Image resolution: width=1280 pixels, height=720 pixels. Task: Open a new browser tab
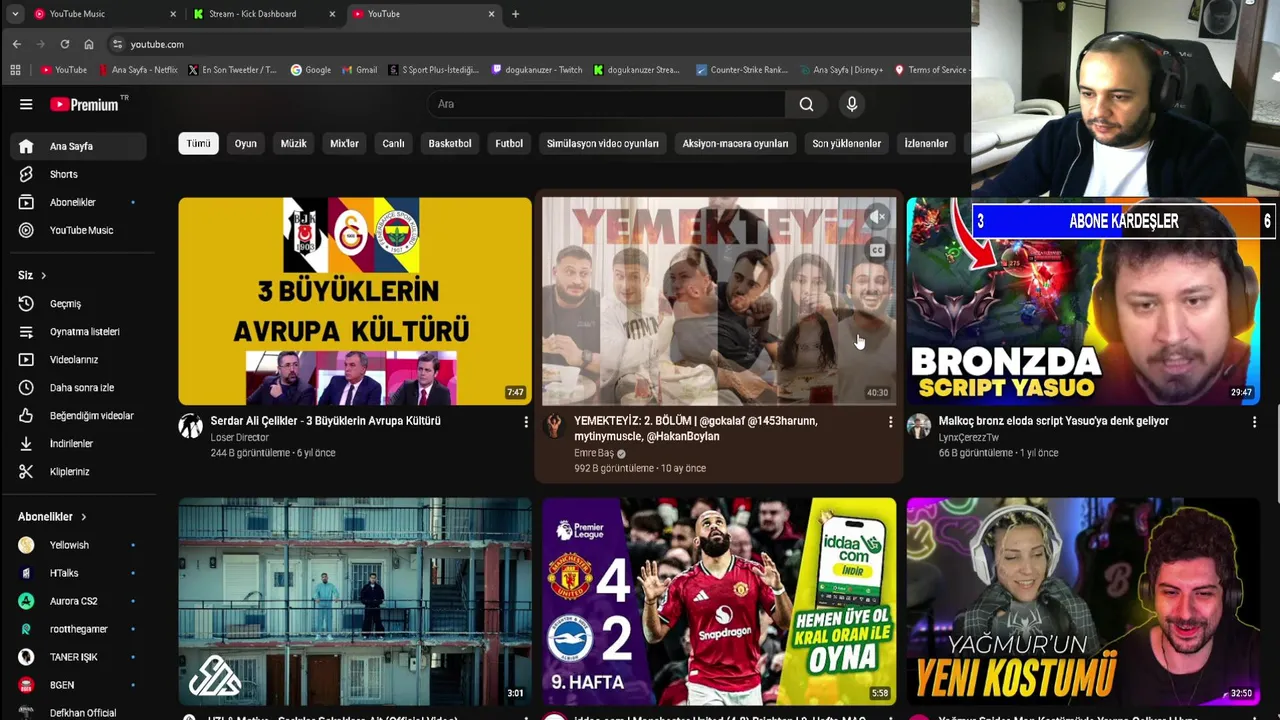[x=515, y=14]
